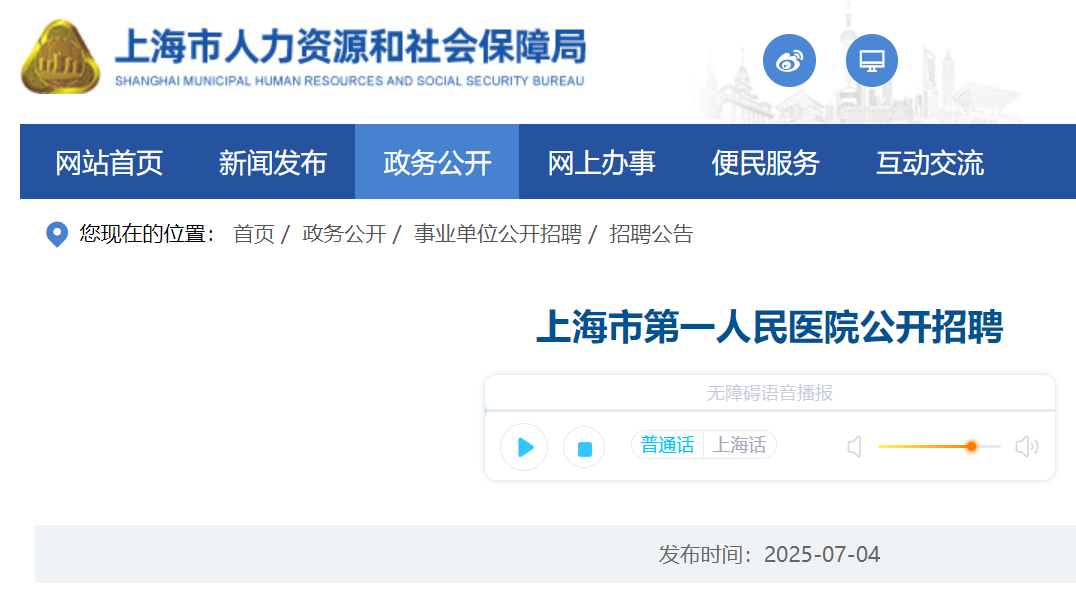Mute volume using the quiet speaker icon
This screenshot has width=1076, height=612.
[854, 447]
